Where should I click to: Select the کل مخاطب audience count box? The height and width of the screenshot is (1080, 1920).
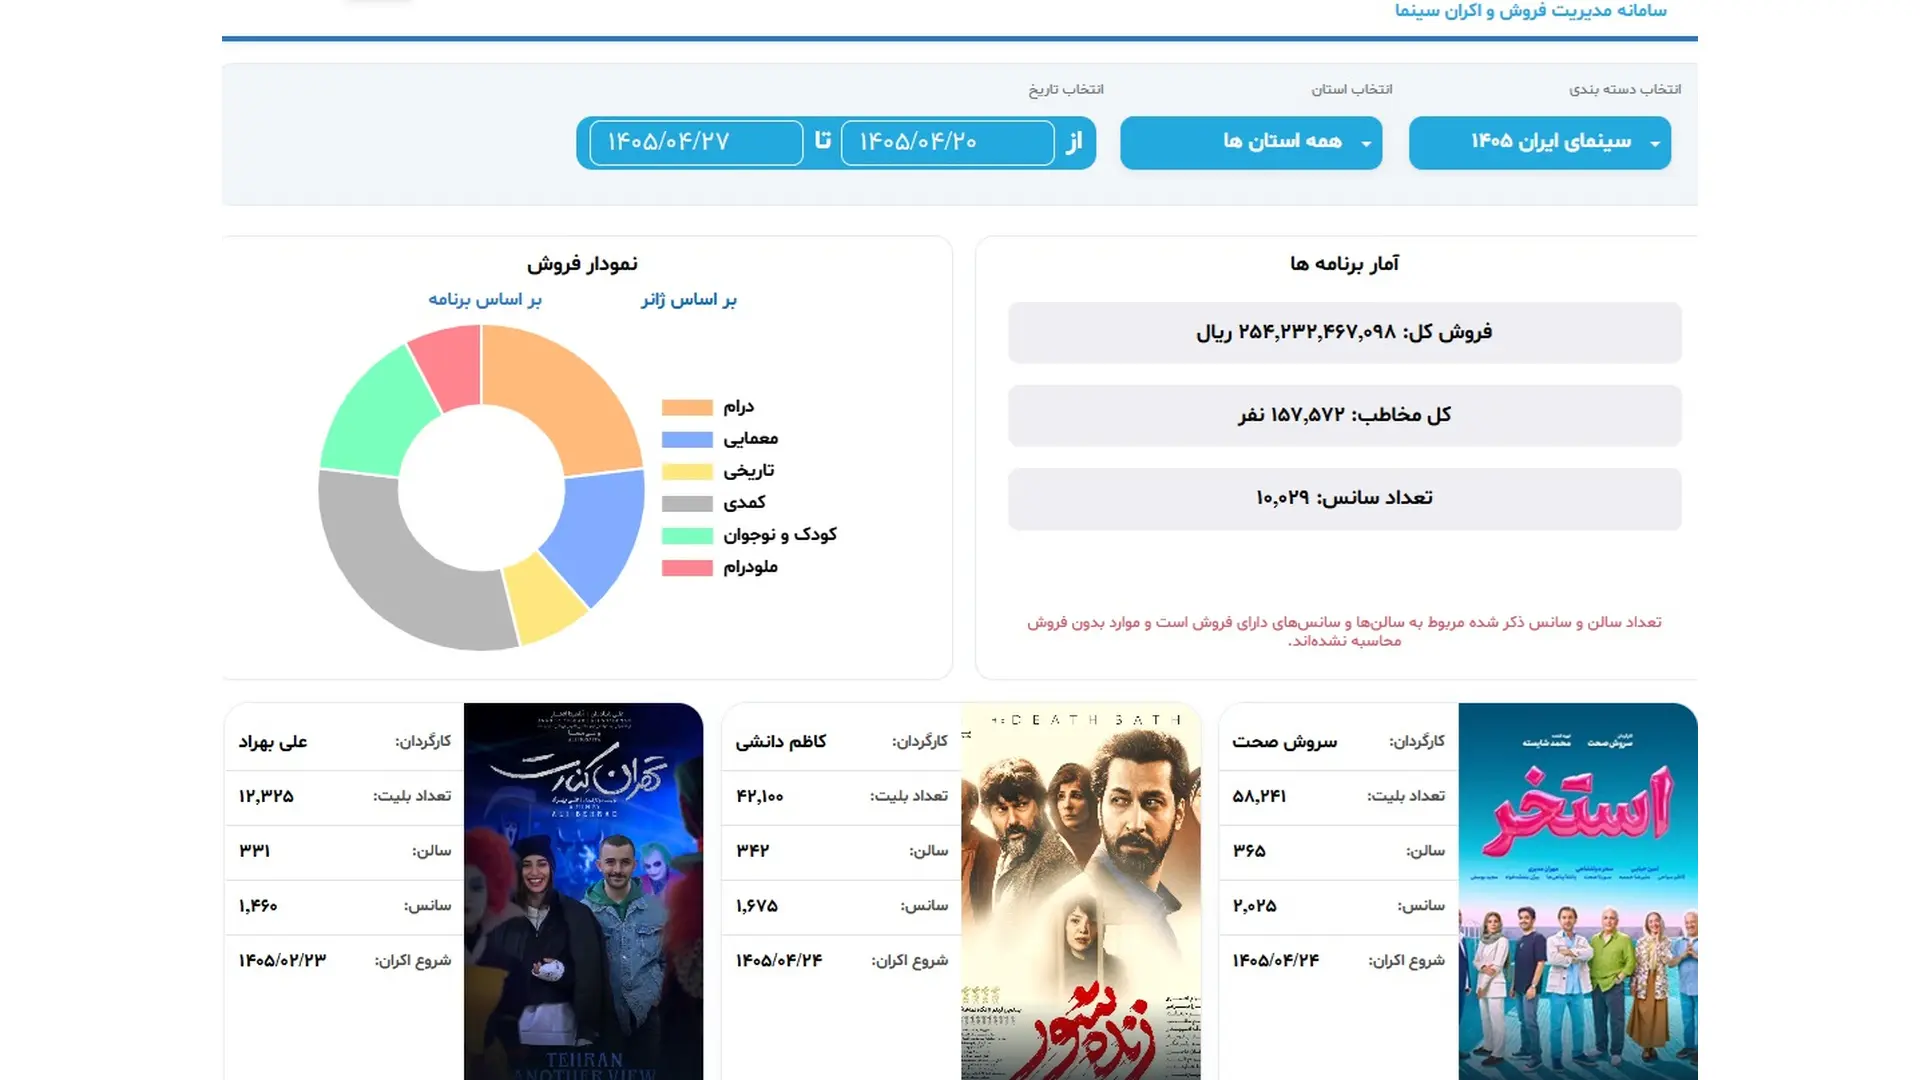pyautogui.click(x=1344, y=415)
